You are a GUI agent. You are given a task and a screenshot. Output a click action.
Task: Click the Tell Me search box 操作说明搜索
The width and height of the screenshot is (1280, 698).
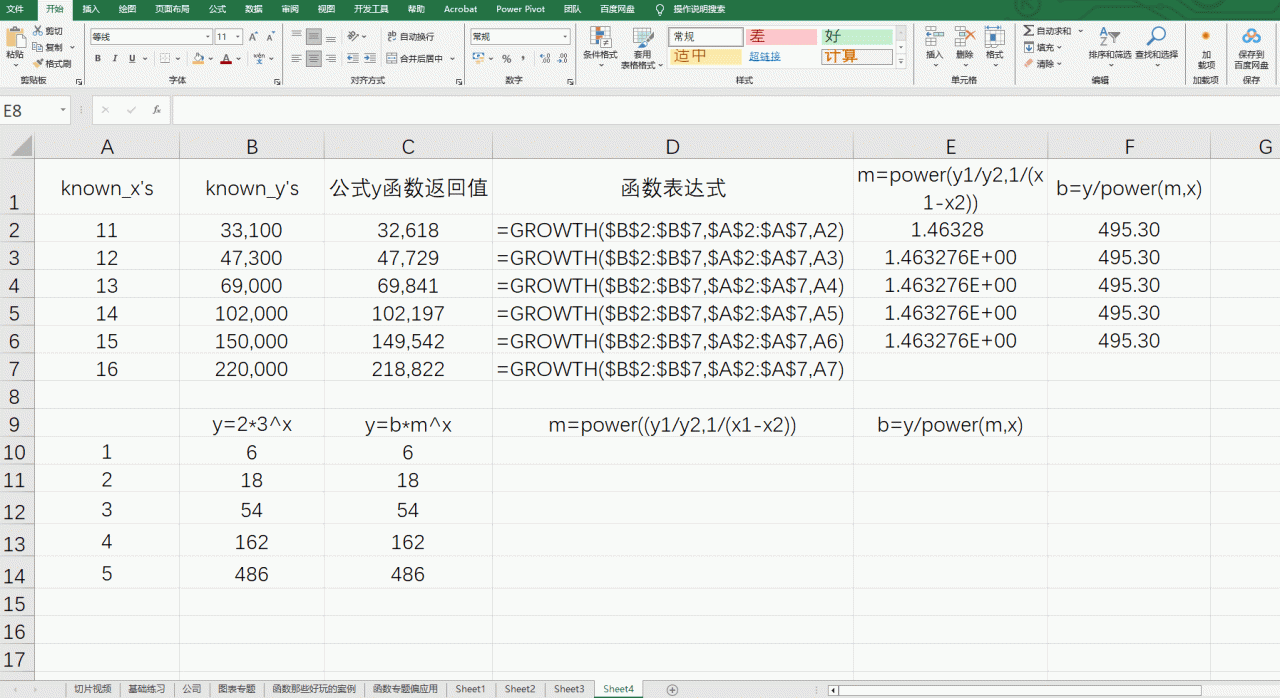click(x=699, y=9)
